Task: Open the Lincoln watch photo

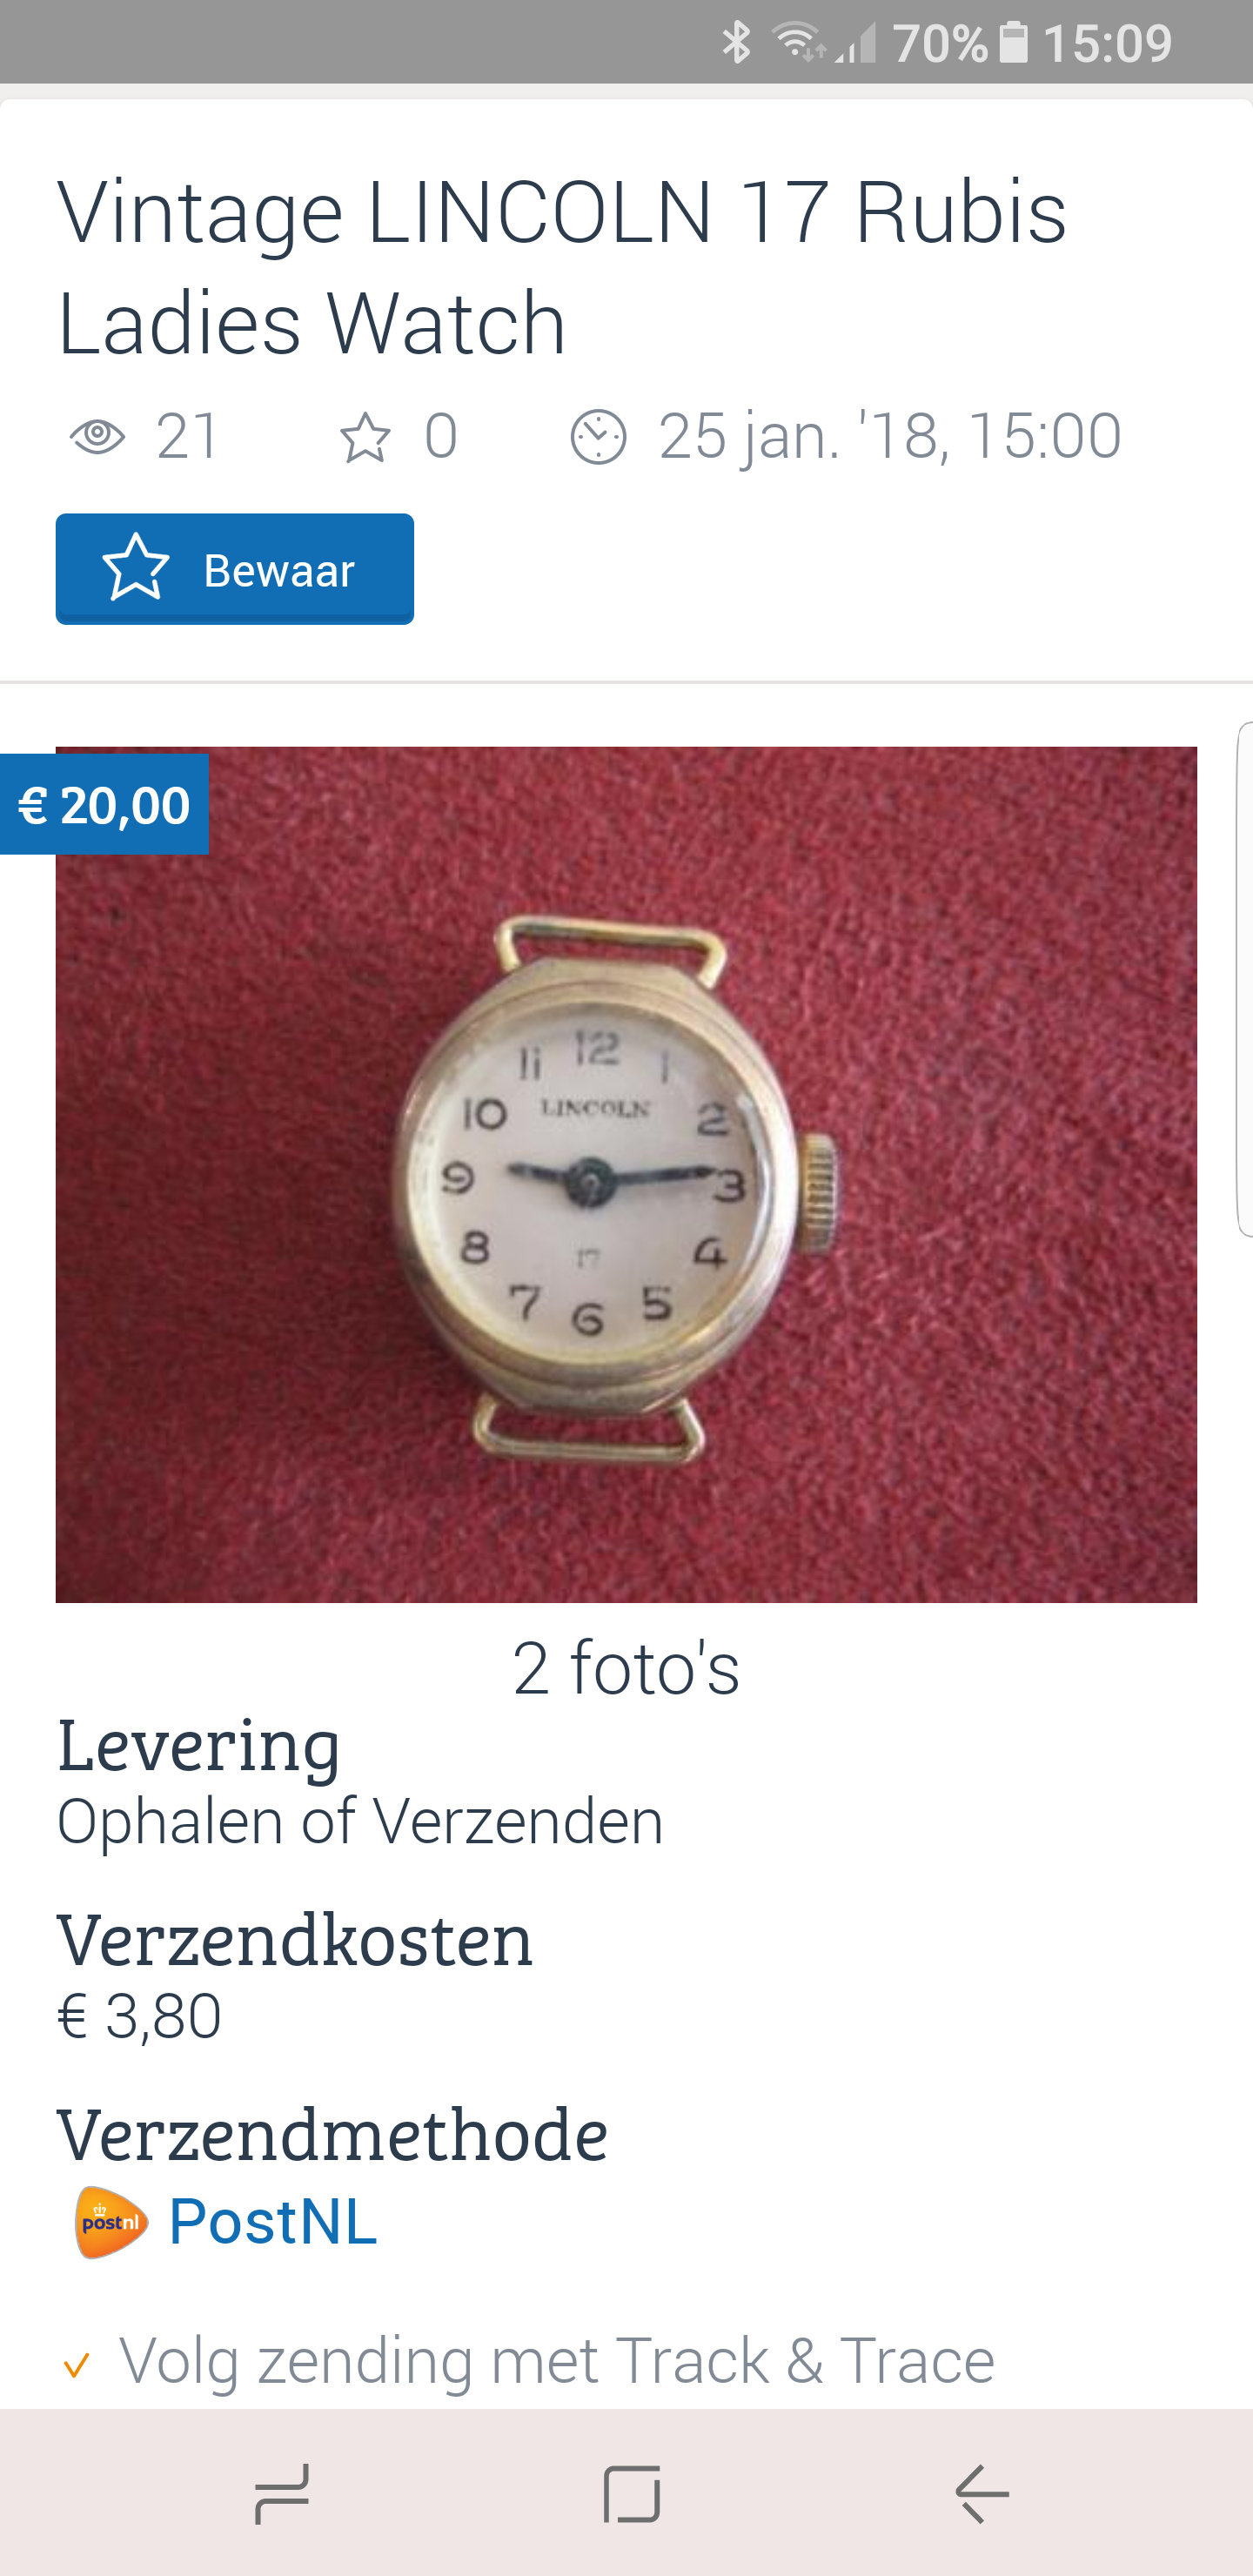Action: click(x=626, y=1174)
